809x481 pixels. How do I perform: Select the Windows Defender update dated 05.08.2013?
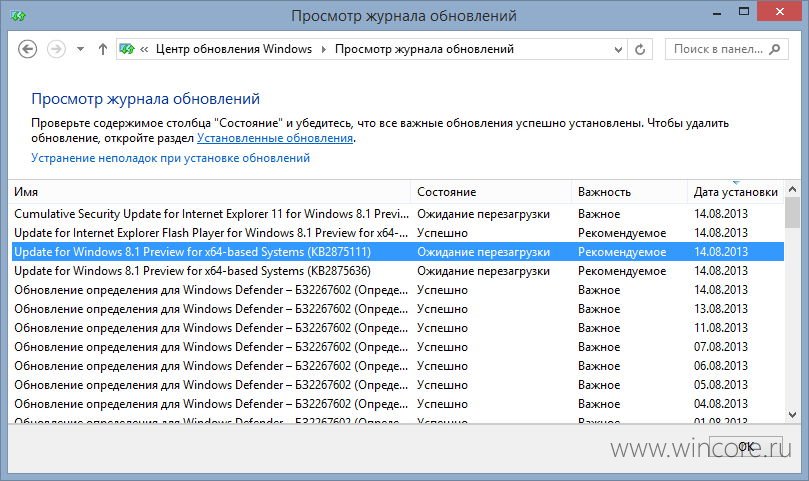pyautogui.click(x=397, y=385)
